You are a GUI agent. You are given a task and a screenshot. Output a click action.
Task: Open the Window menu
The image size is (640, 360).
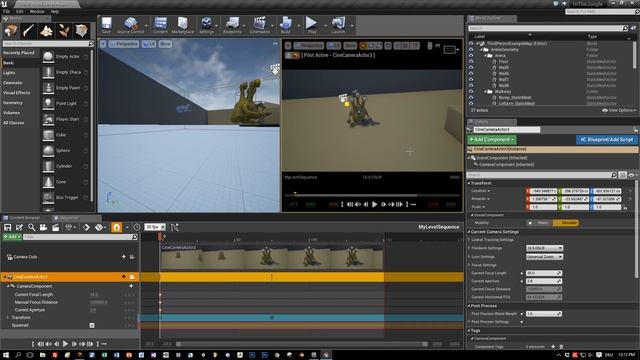point(37,11)
